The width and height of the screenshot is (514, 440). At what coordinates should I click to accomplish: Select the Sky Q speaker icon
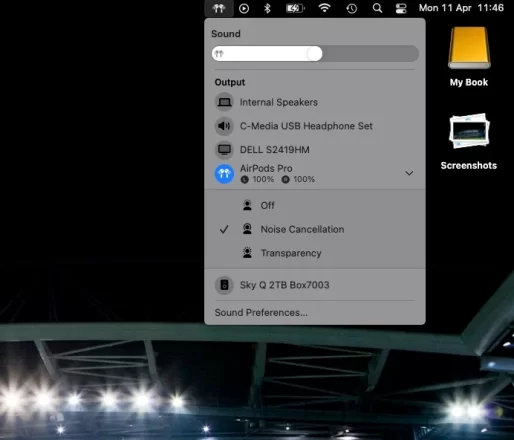coord(224,285)
